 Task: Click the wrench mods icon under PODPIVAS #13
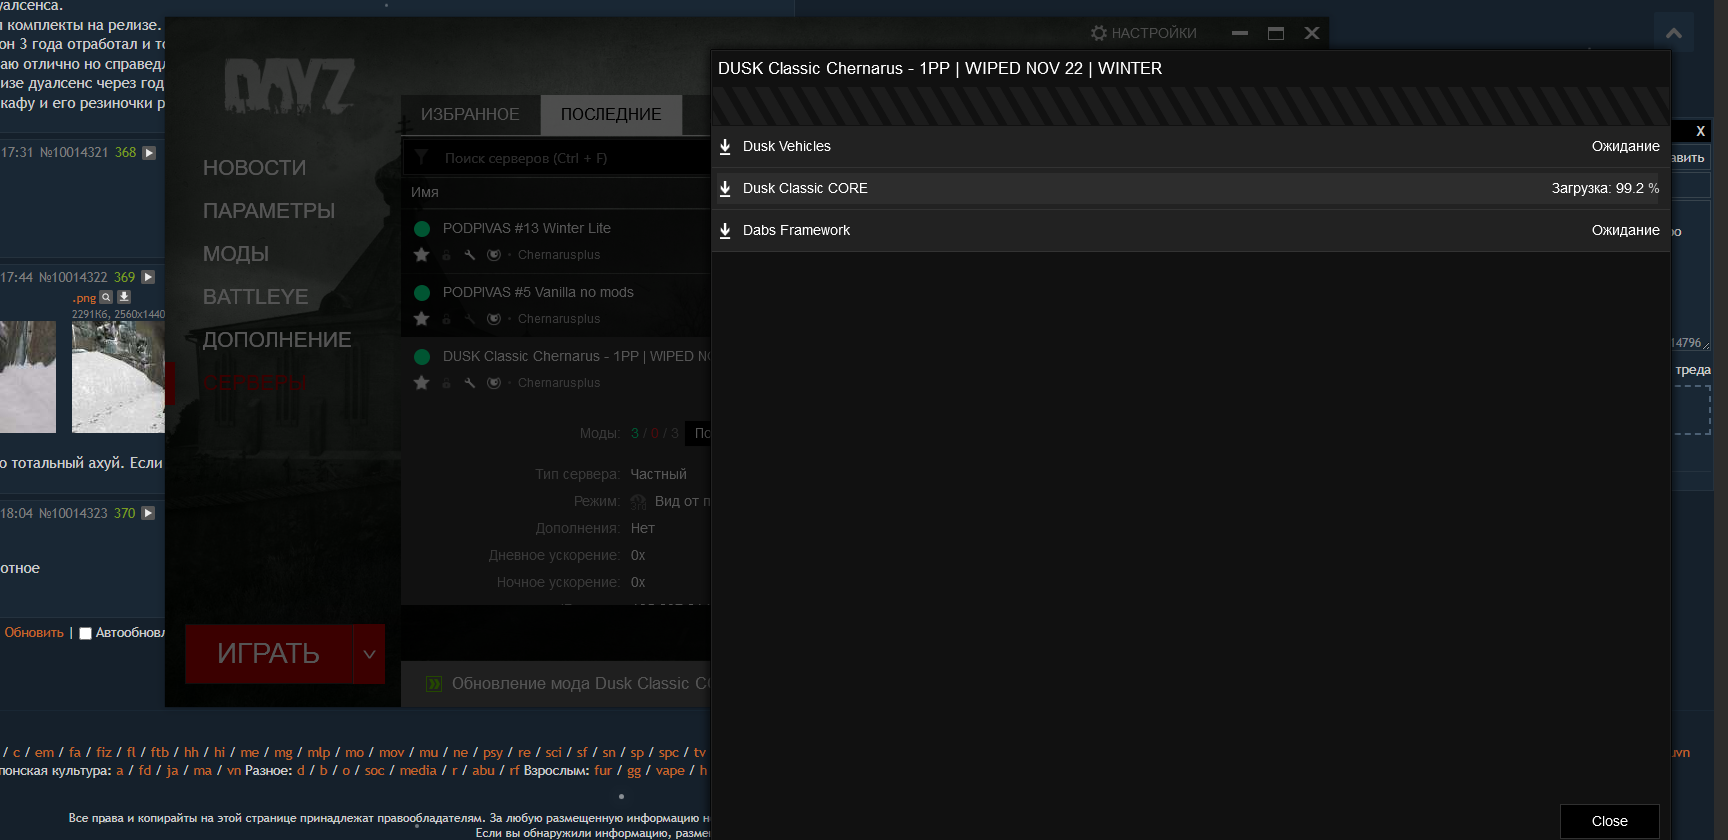[x=470, y=255]
